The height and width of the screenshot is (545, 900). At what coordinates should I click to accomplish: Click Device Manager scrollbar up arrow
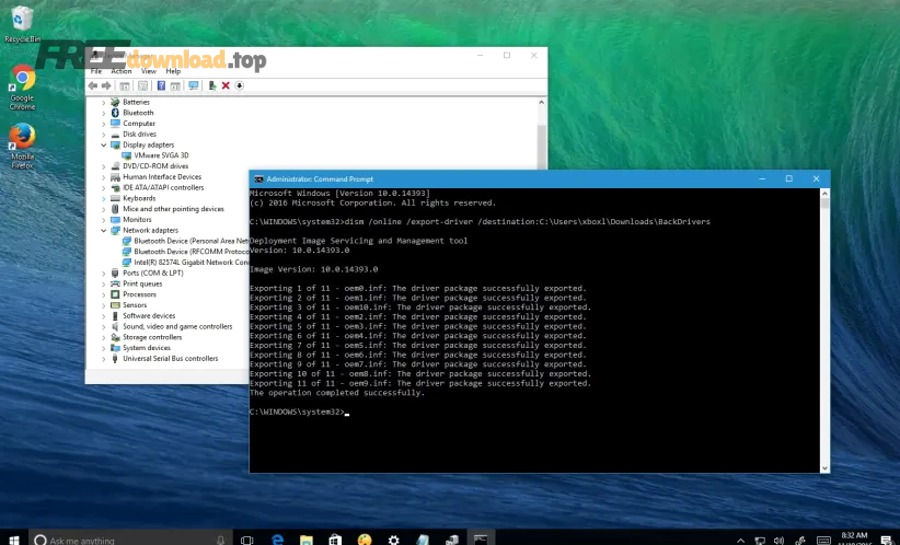[541, 102]
